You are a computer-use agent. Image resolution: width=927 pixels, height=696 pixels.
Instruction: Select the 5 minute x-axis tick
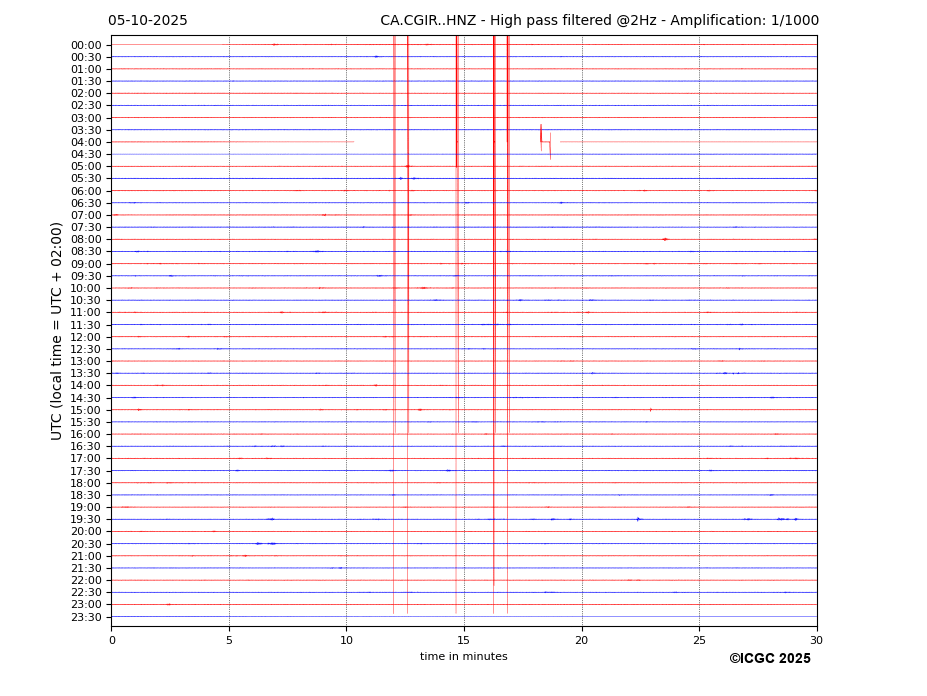[229, 640]
